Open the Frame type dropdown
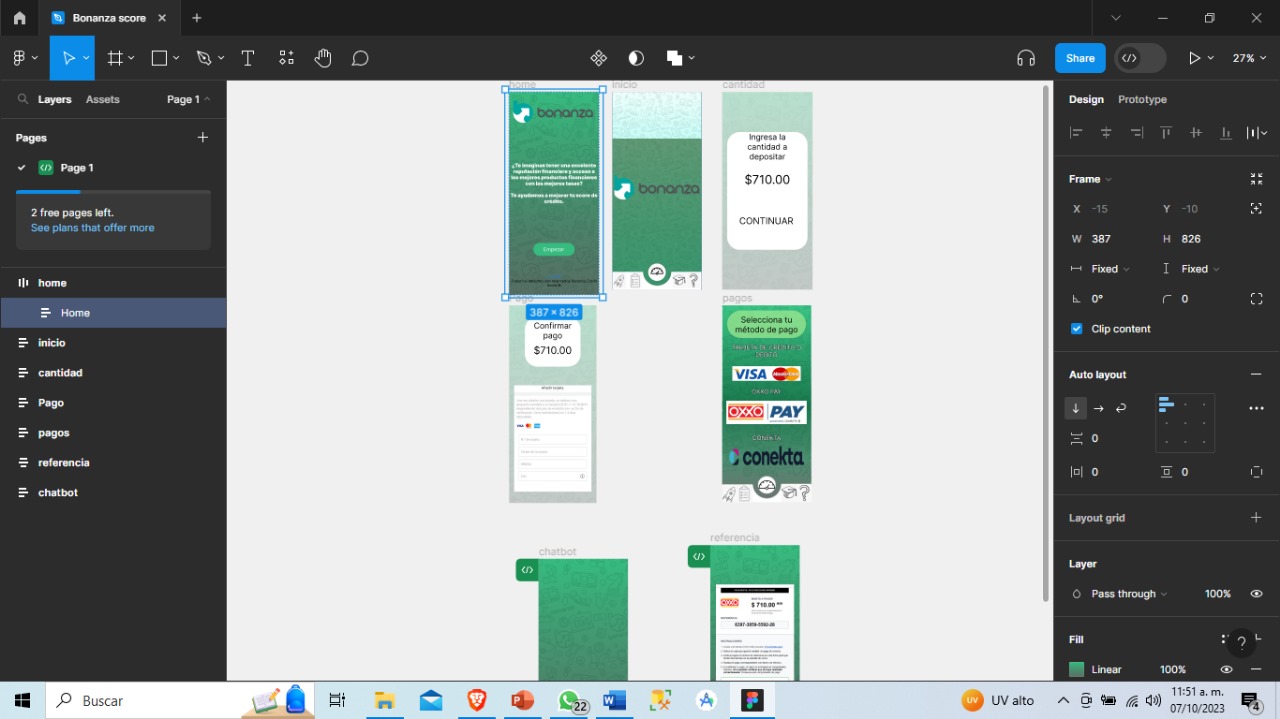The width and height of the screenshot is (1280, 719). point(1090,179)
